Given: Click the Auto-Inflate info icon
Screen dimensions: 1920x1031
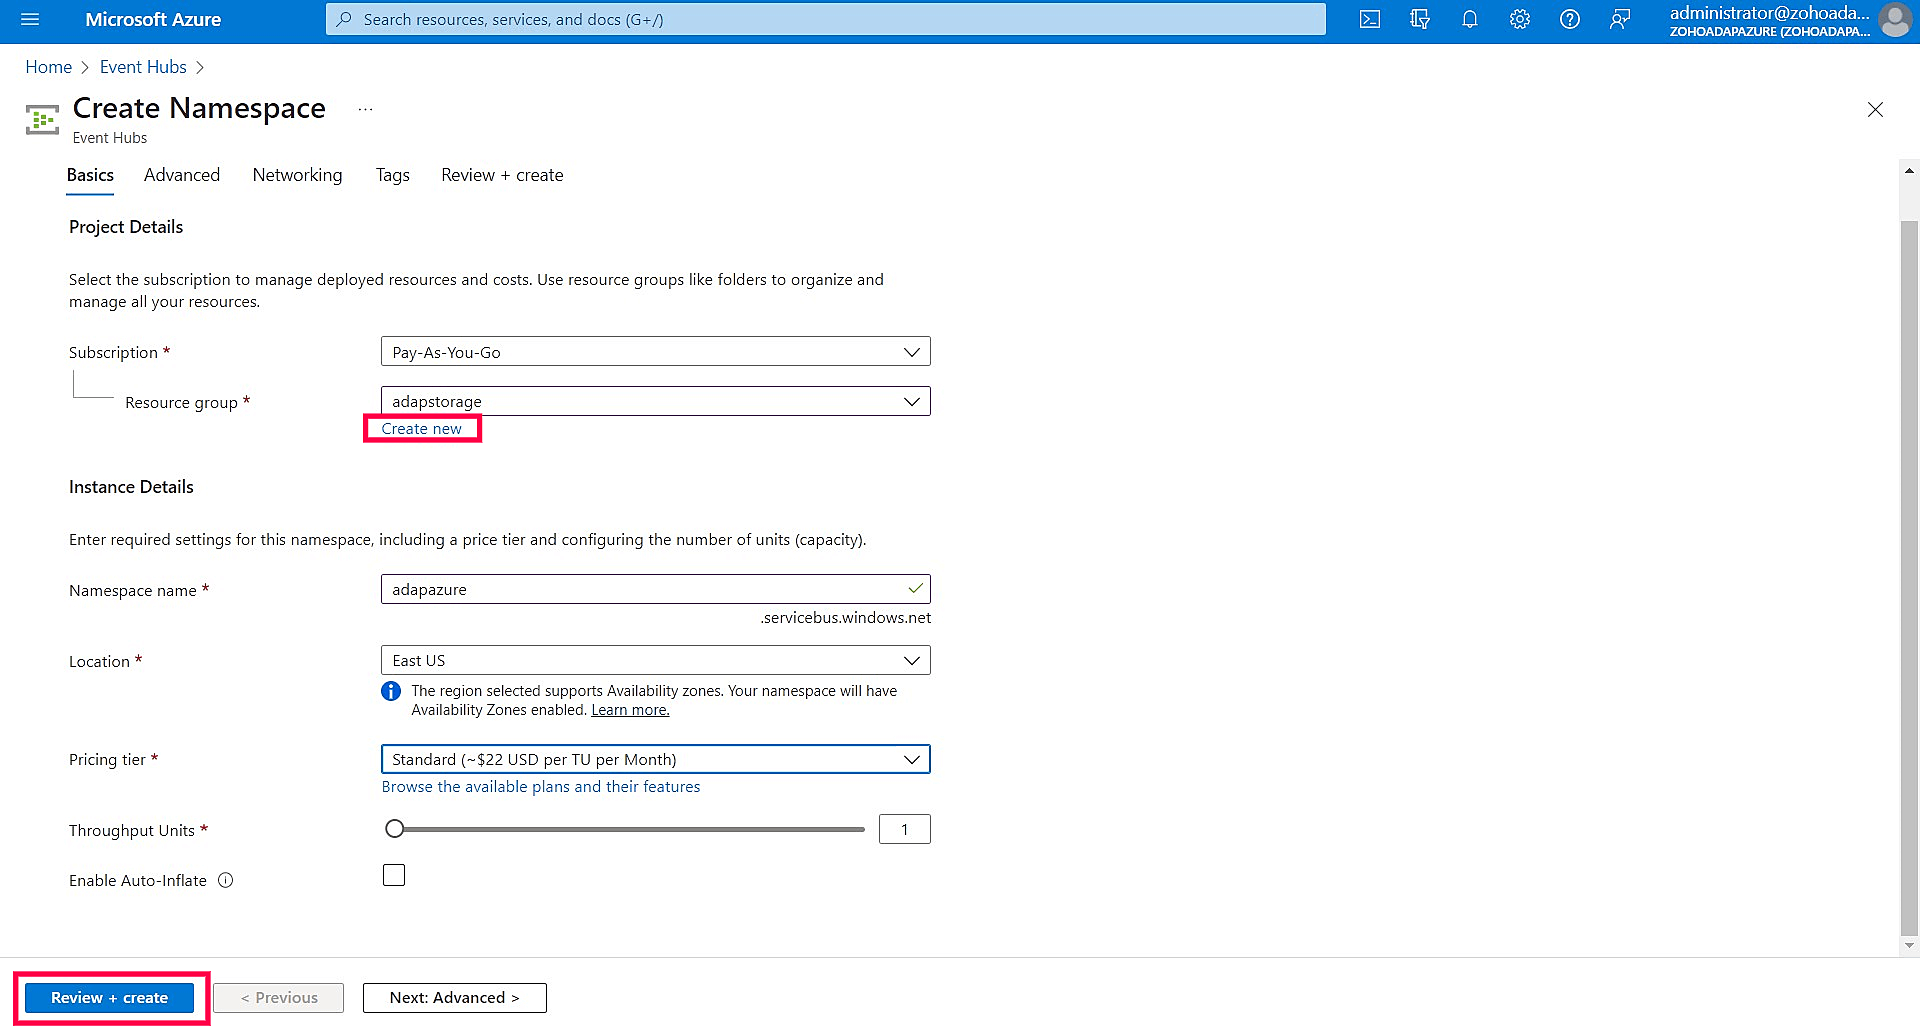Looking at the screenshot, I should tap(226, 880).
